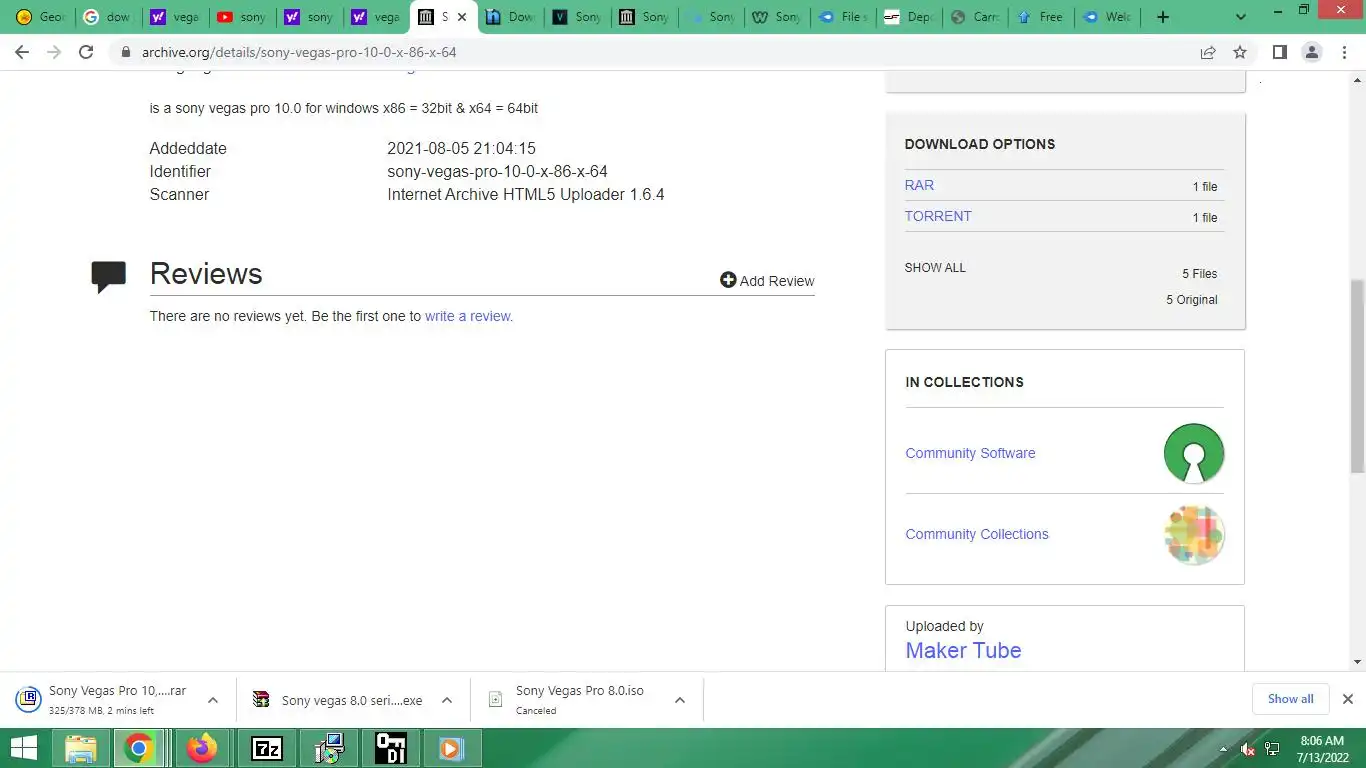1366x768 pixels.
Task: Open the Chrome profile avatar
Action: pos(1312,52)
